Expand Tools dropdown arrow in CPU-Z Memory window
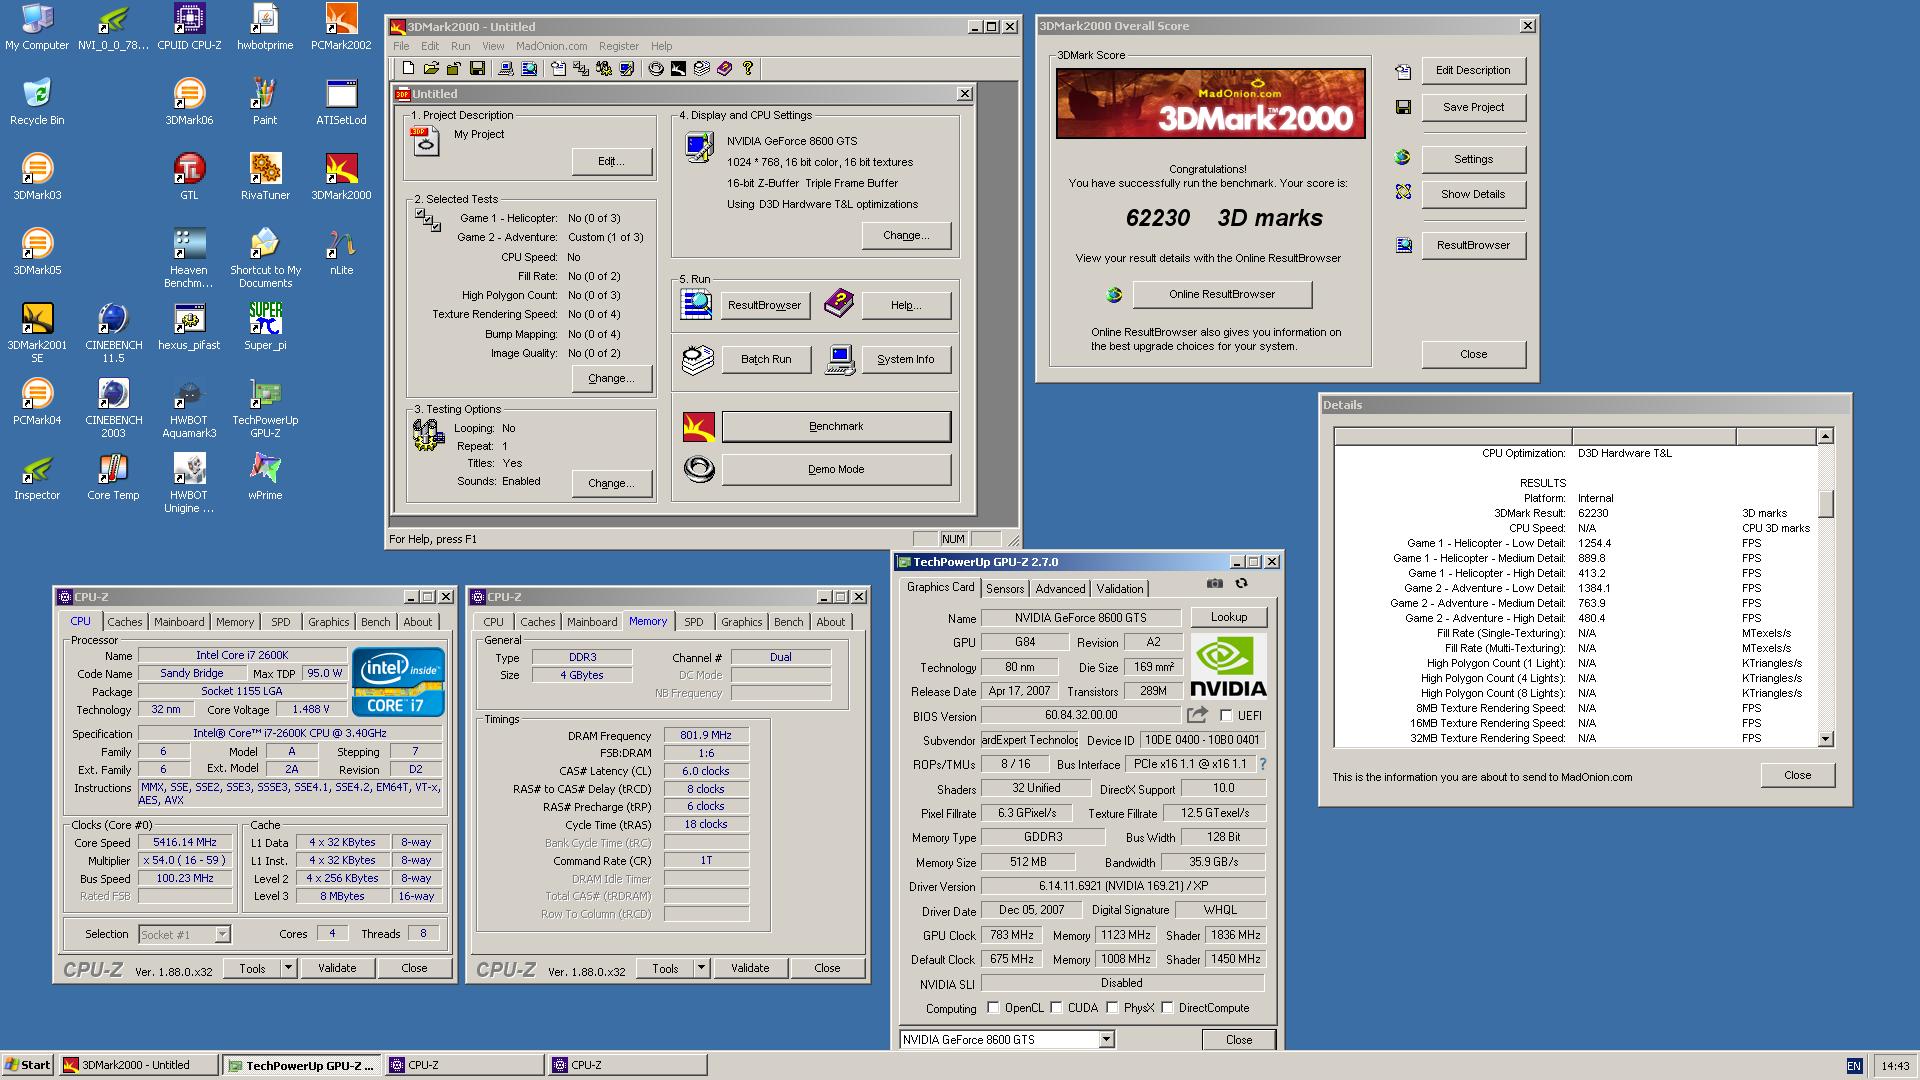 [701, 968]
